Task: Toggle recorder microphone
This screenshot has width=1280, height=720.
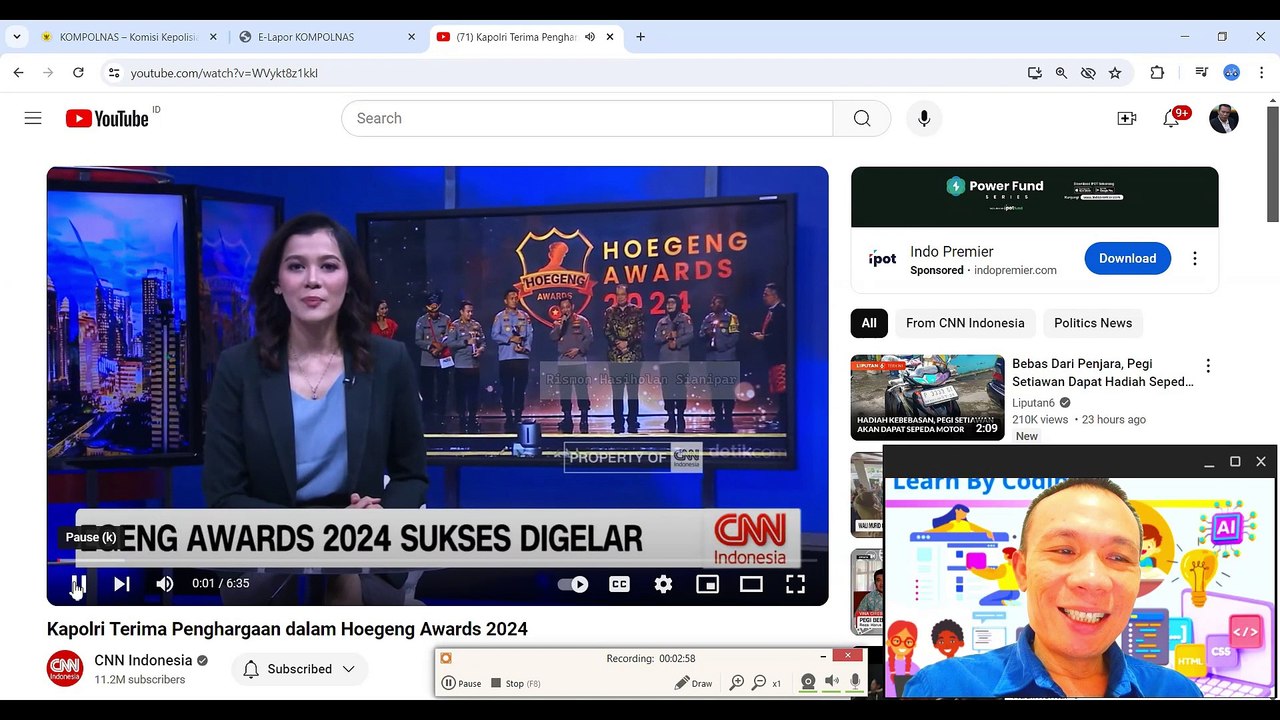Action: click(x=855, y=682)
